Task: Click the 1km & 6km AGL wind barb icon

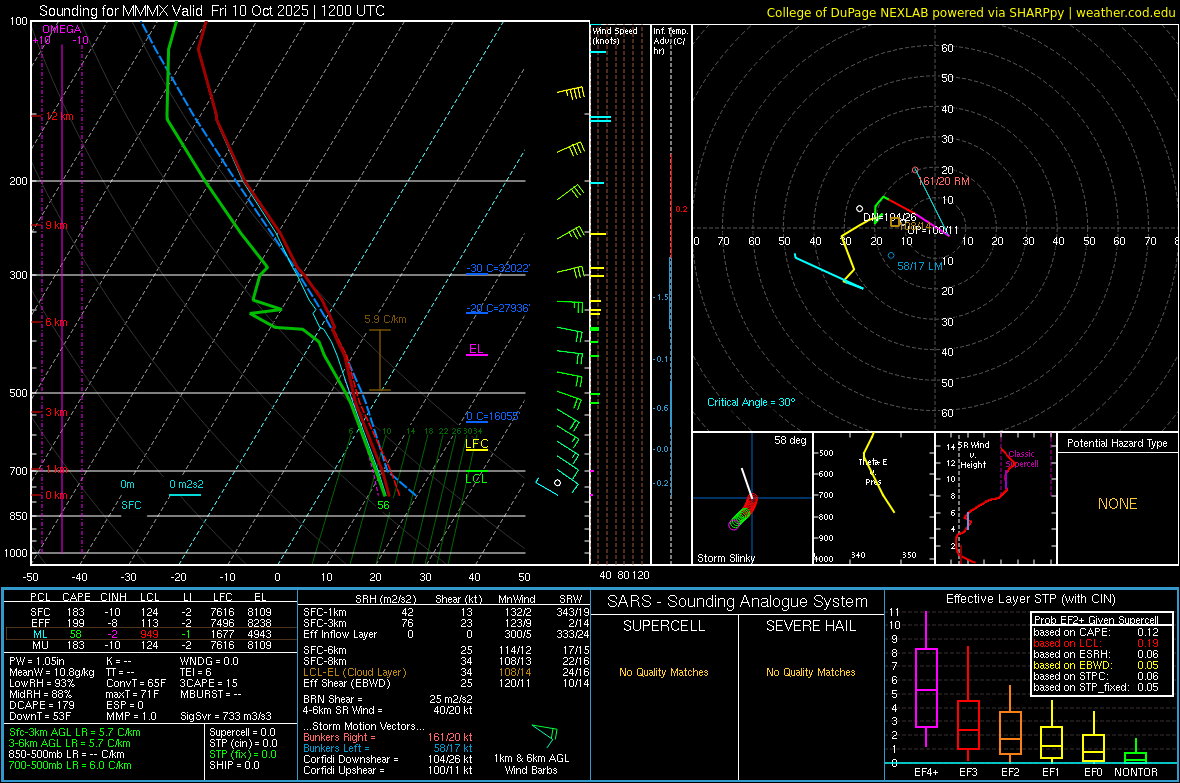Action: [545, 734]
